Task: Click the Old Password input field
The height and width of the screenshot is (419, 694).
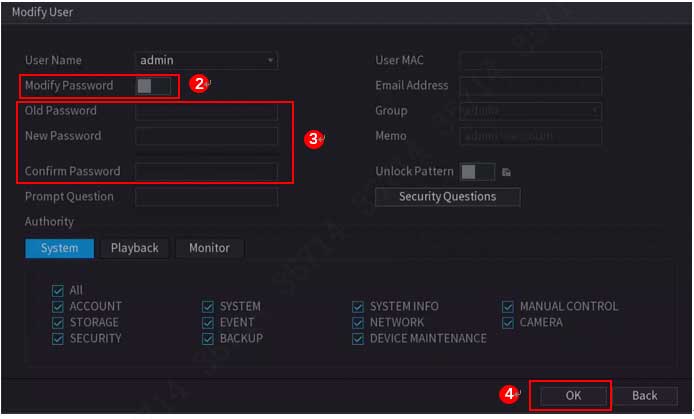Action: pyautogui.click(x=206, y=111)
